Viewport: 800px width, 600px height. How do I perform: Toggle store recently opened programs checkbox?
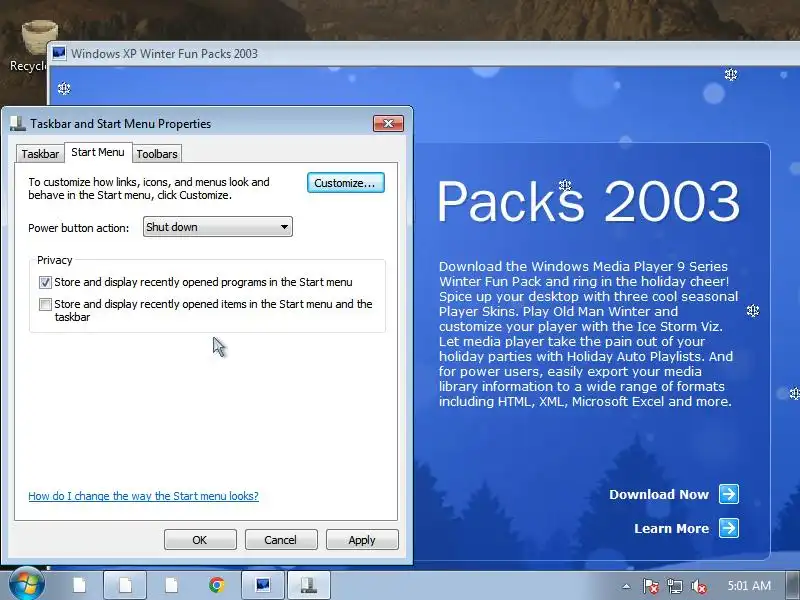(x=45, y=282)
